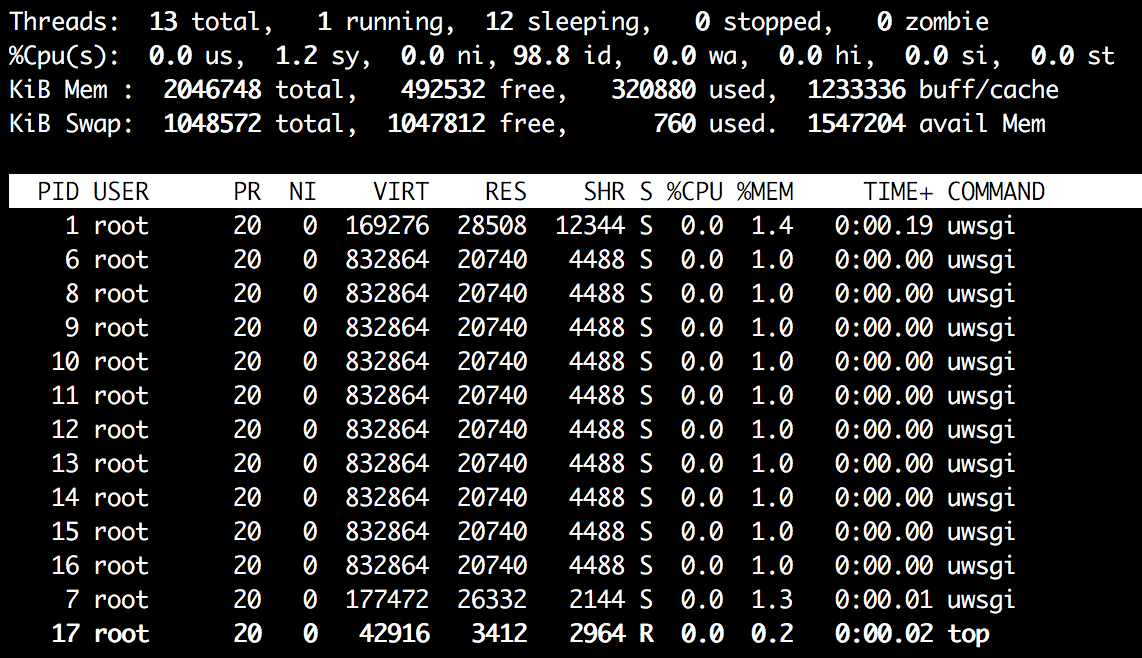Click PID 16 in the process list
This screenshot has height=658, width=1142.
(x=65, y=565)
